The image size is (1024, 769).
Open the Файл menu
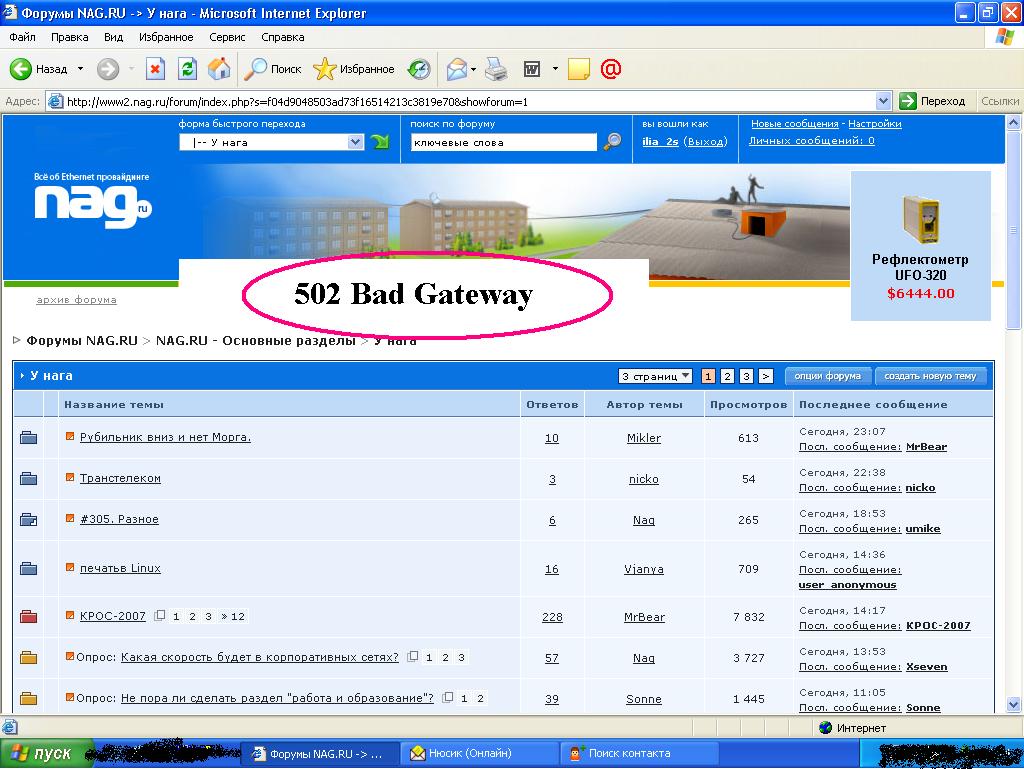click(x=22, y=37)
